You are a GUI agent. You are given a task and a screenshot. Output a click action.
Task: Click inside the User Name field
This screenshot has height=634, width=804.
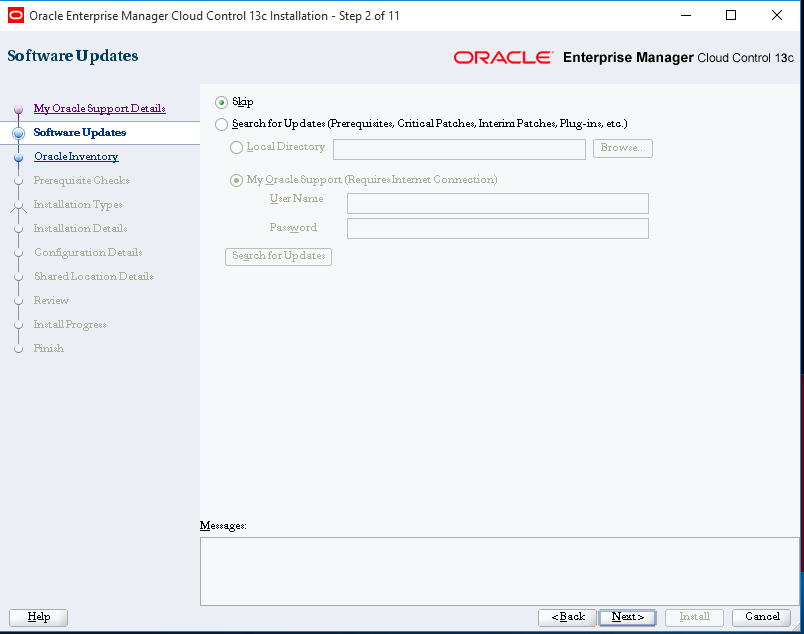(497, 204)
